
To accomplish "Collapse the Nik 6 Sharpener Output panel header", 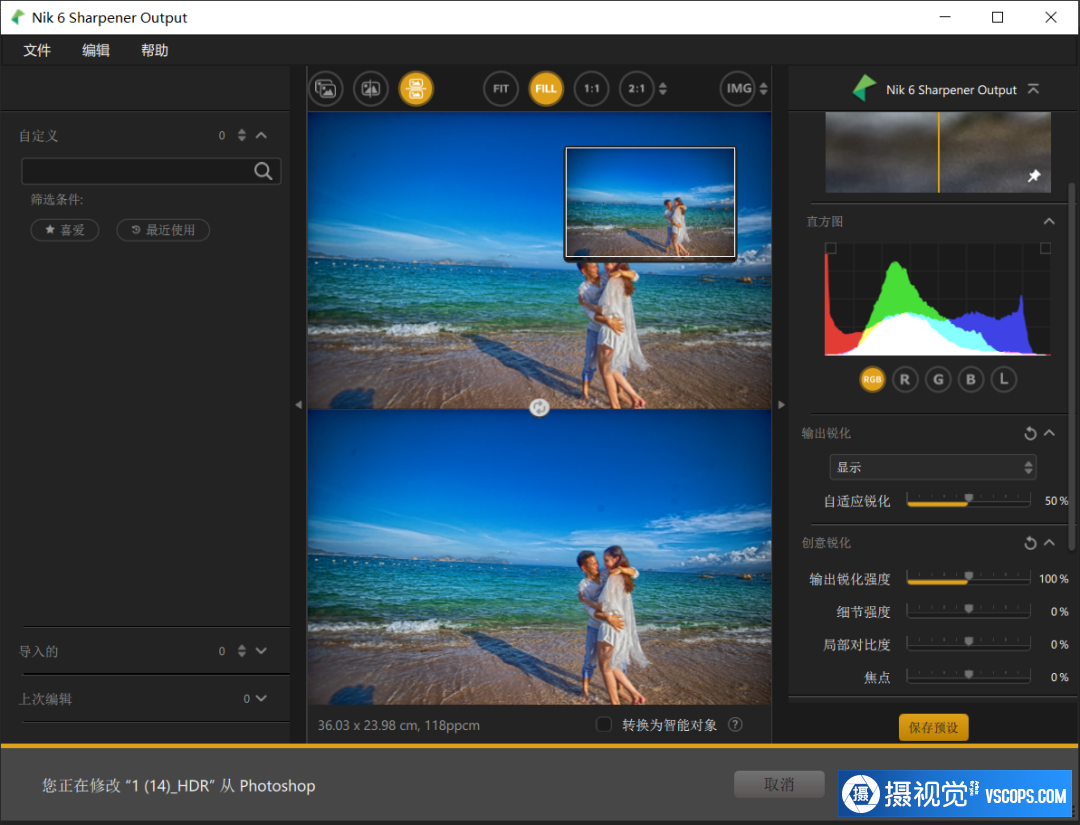I will 1033,90.
